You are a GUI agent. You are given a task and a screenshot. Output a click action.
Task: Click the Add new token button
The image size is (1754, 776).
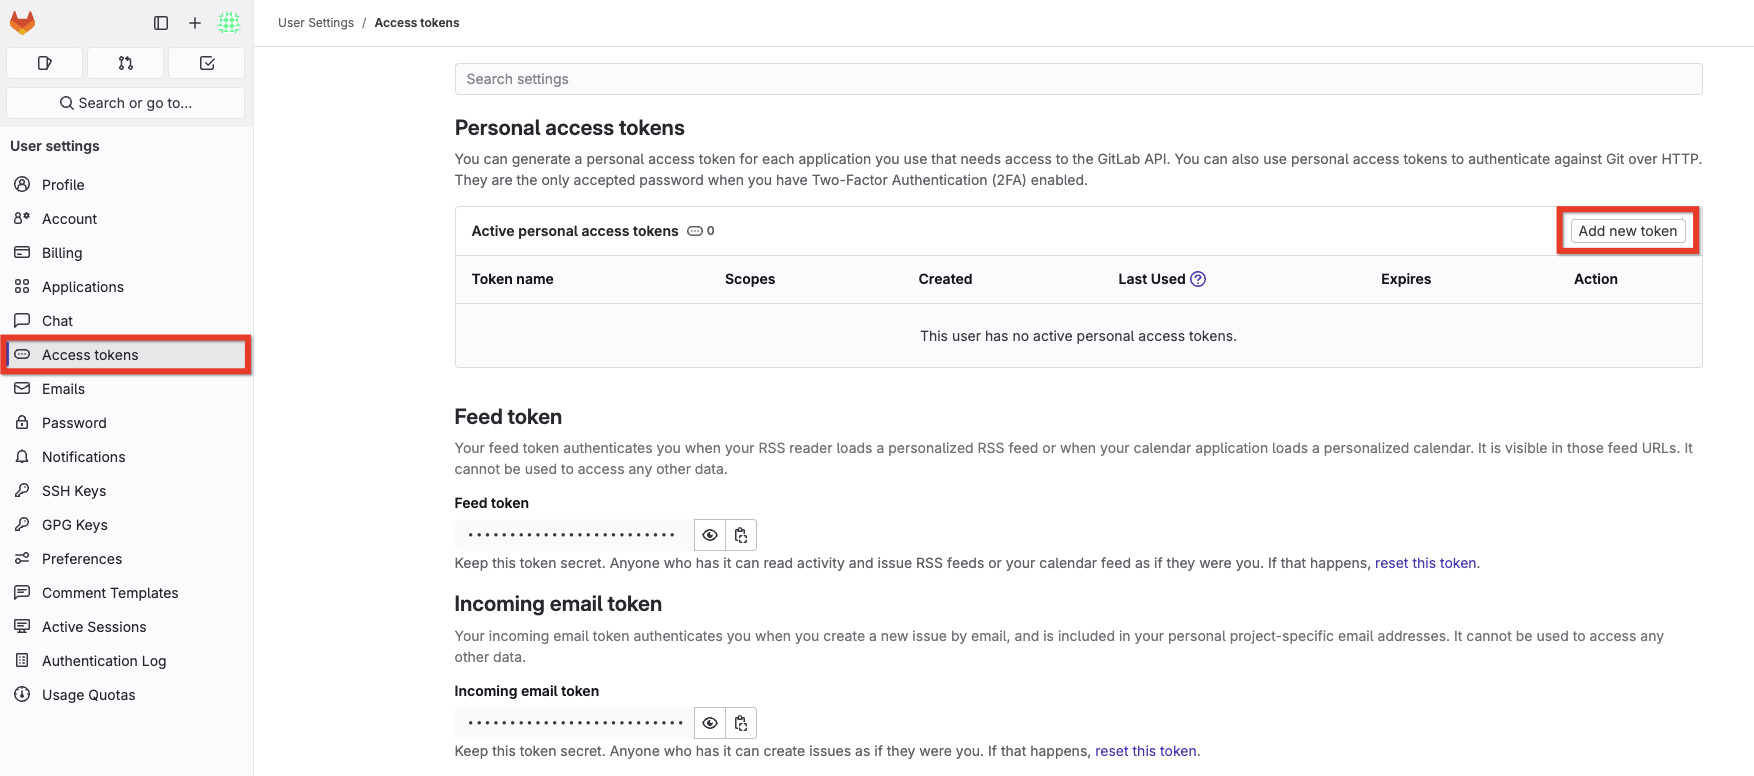(1627, 231)
